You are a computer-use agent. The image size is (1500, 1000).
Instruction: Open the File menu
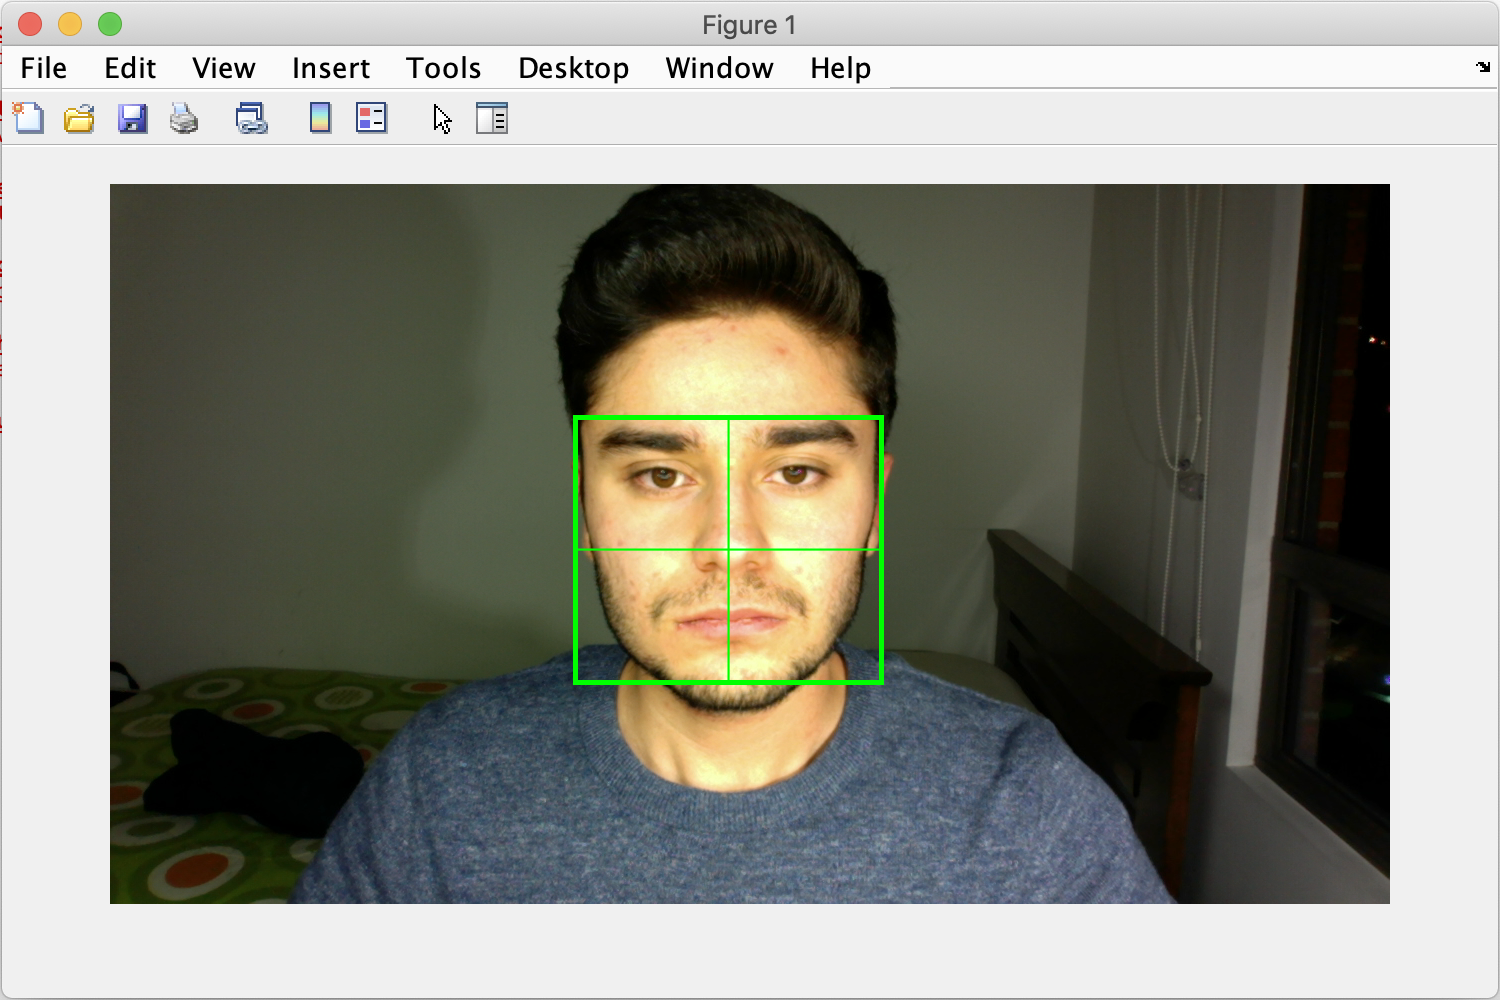(44, 68)
